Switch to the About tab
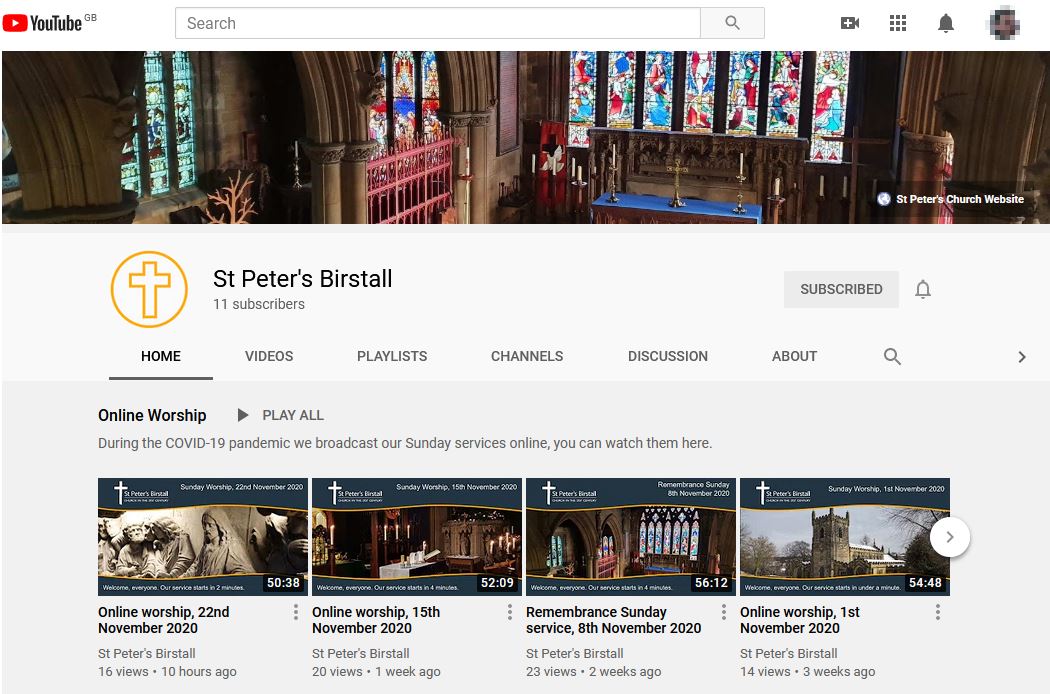Viewport: 1050px width, 694px height. click(794, 356)
